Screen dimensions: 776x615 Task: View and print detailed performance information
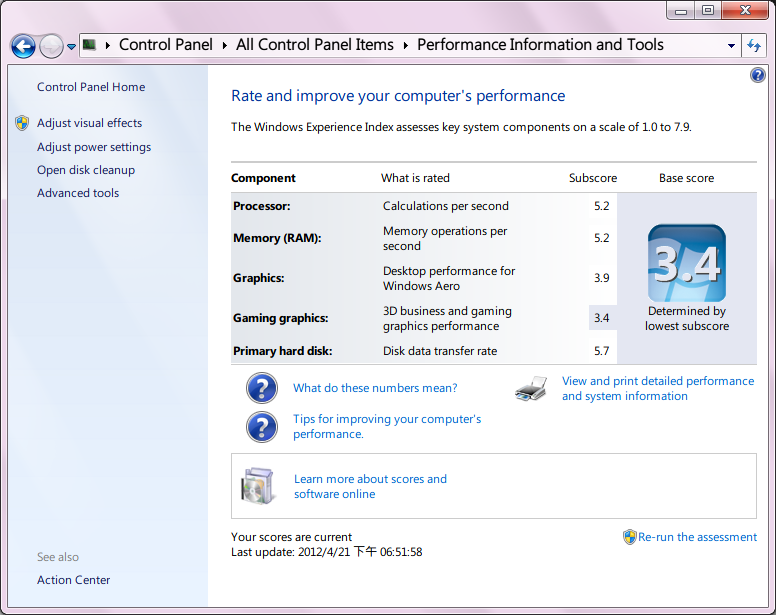pyautogui.click(x=658, y=388)
